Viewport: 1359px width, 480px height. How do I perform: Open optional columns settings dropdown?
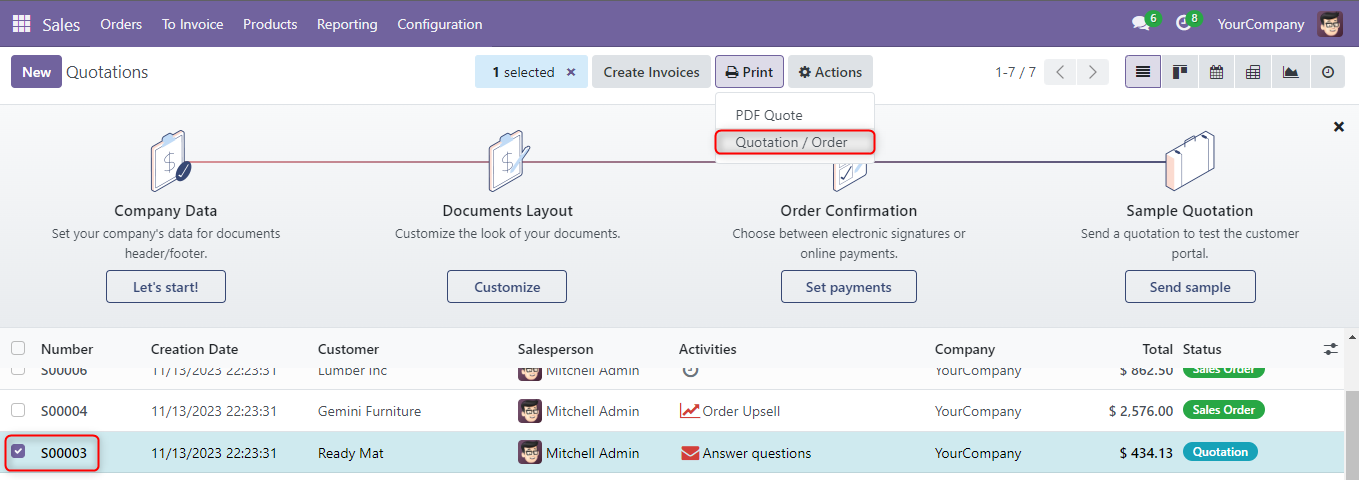[x=1330, y=349]
